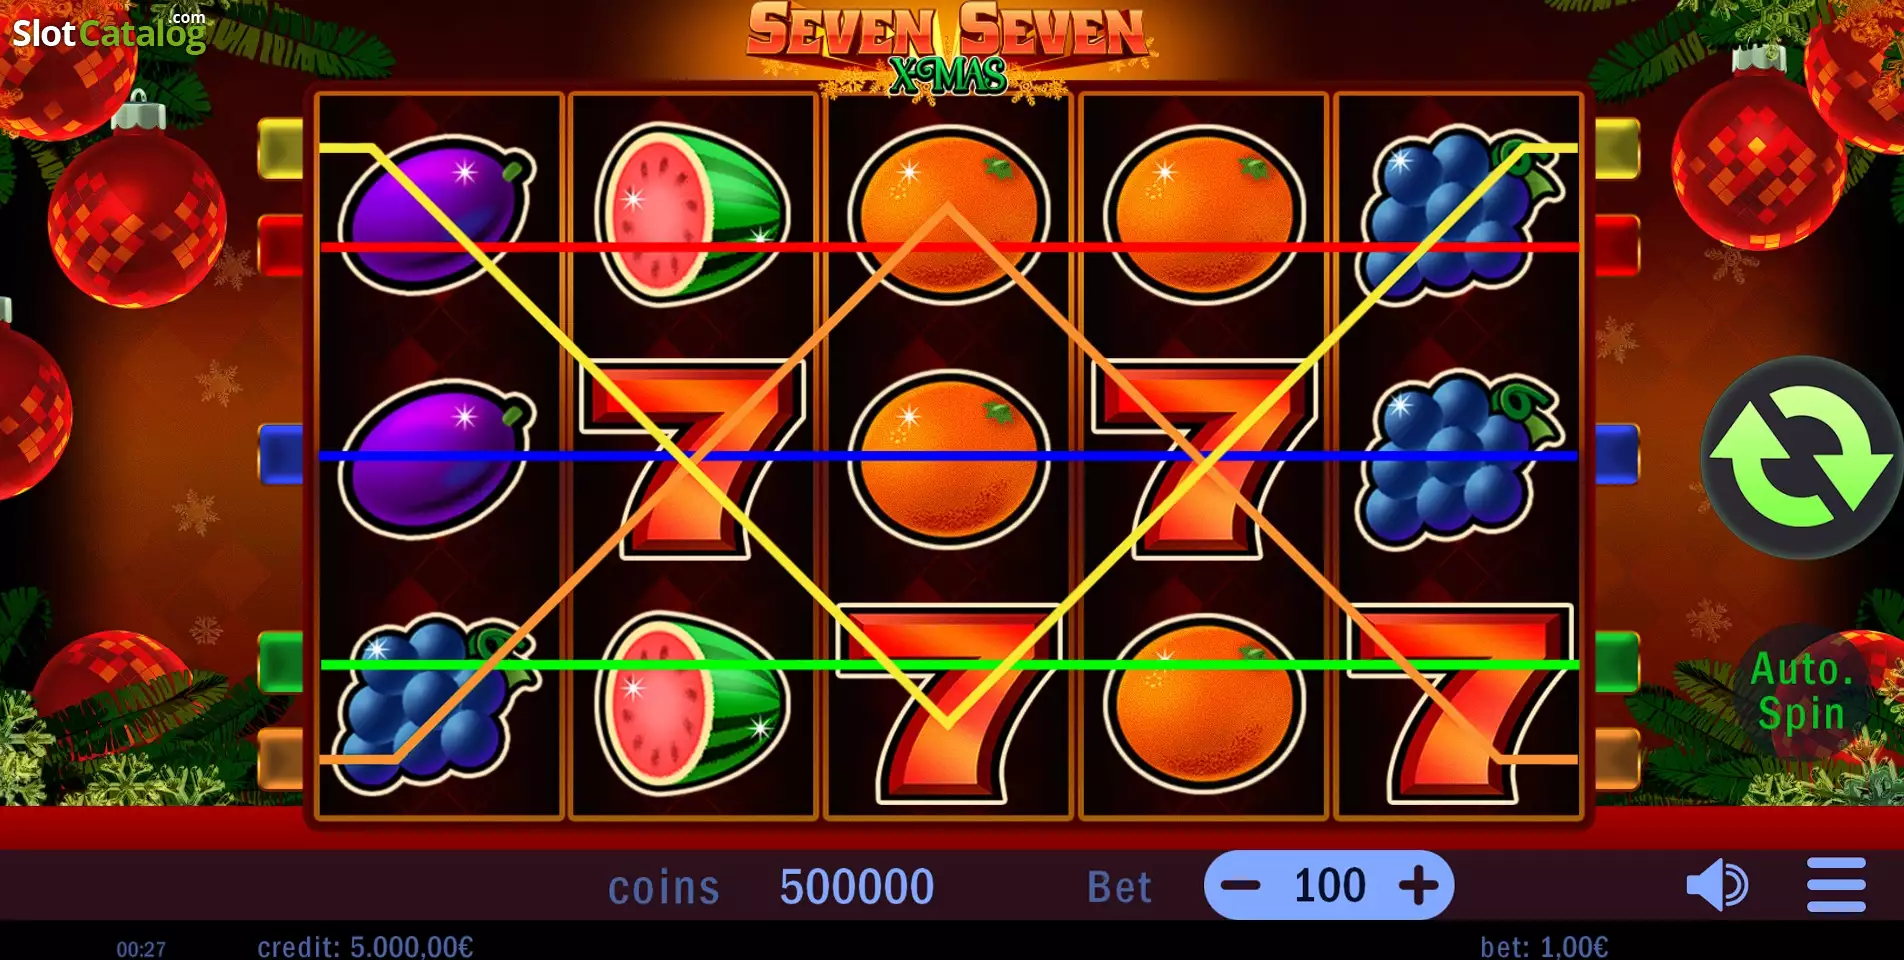
Task: Open the SlotCatalog.com logo link
Action: click(x=109, y=31)
